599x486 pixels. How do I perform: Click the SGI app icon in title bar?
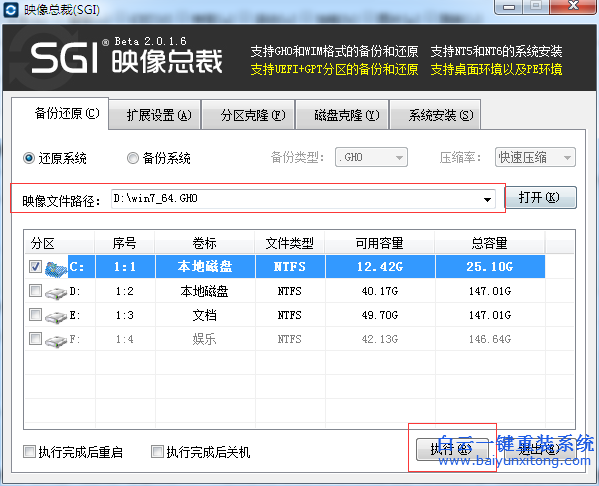10,10
